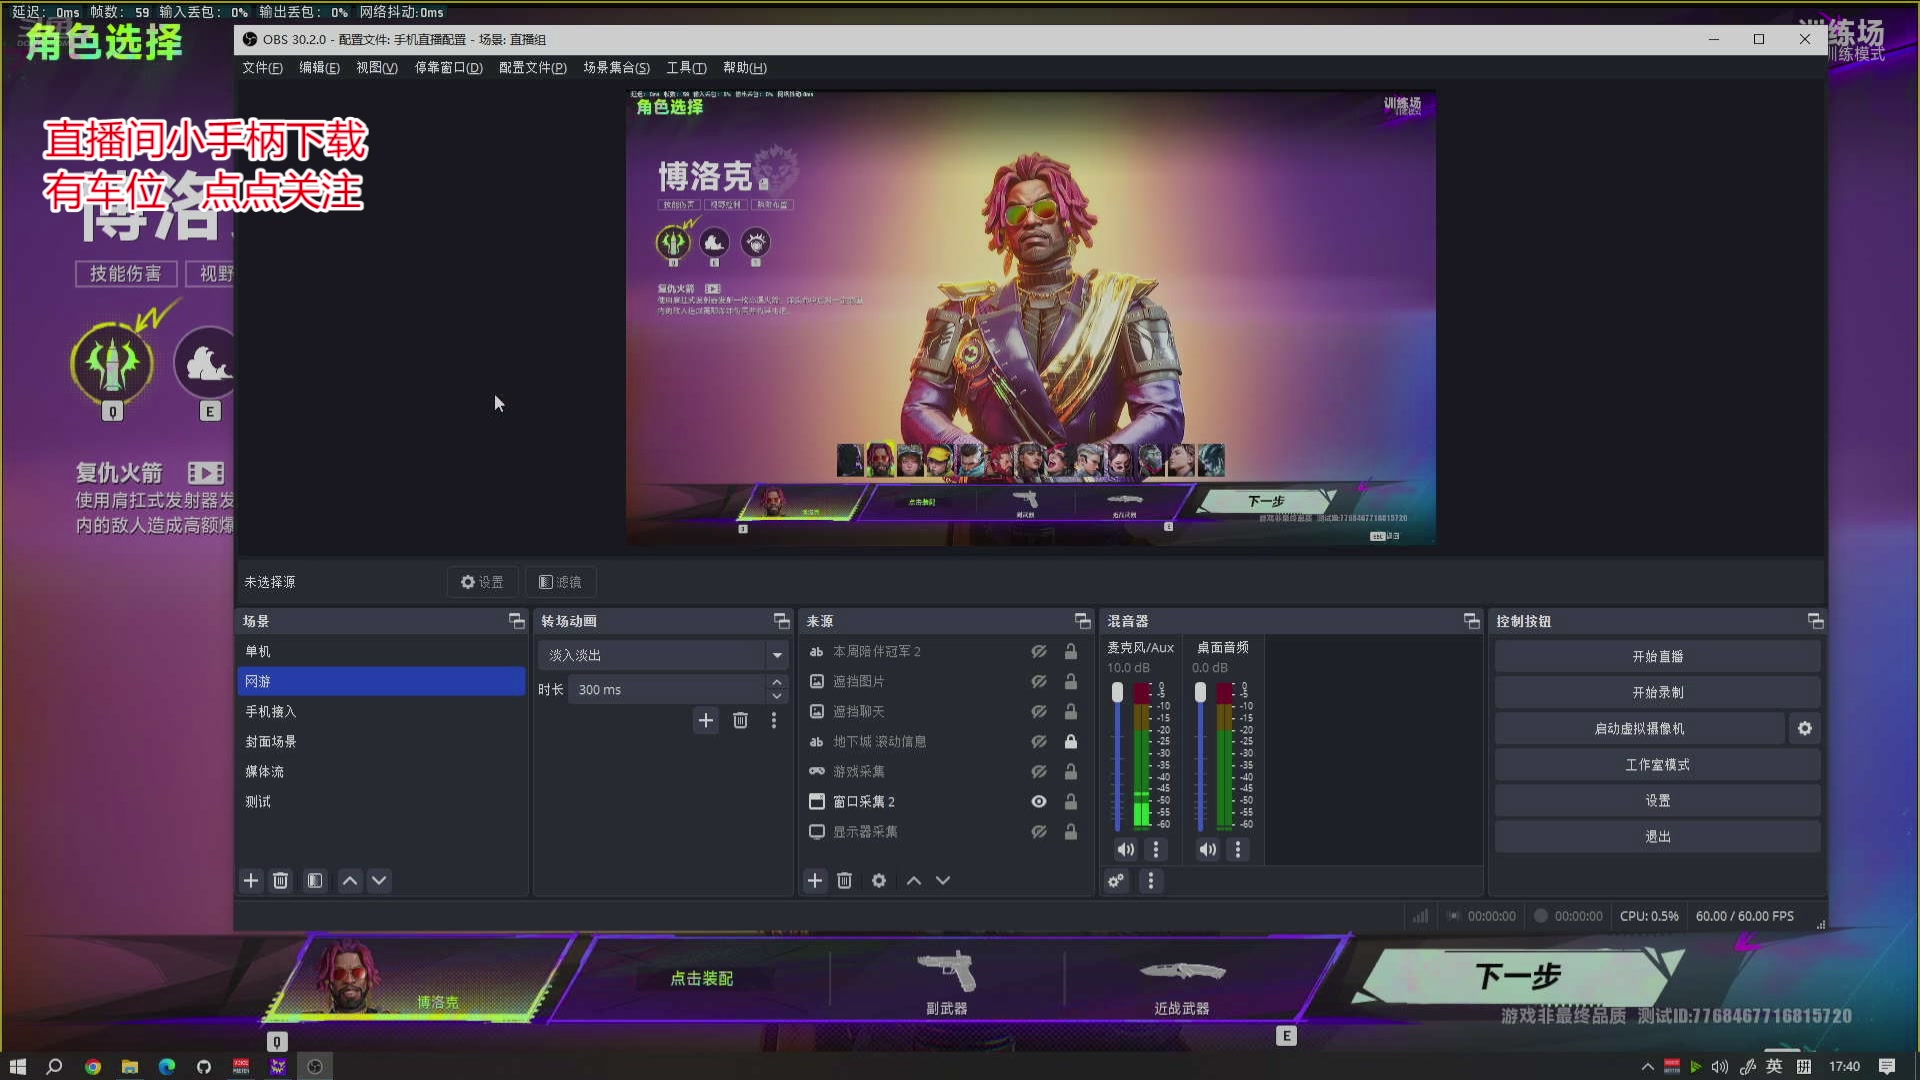Undock the 来源 panel
This screenshot has height=1080, width=1920.
pos(1083,622)
